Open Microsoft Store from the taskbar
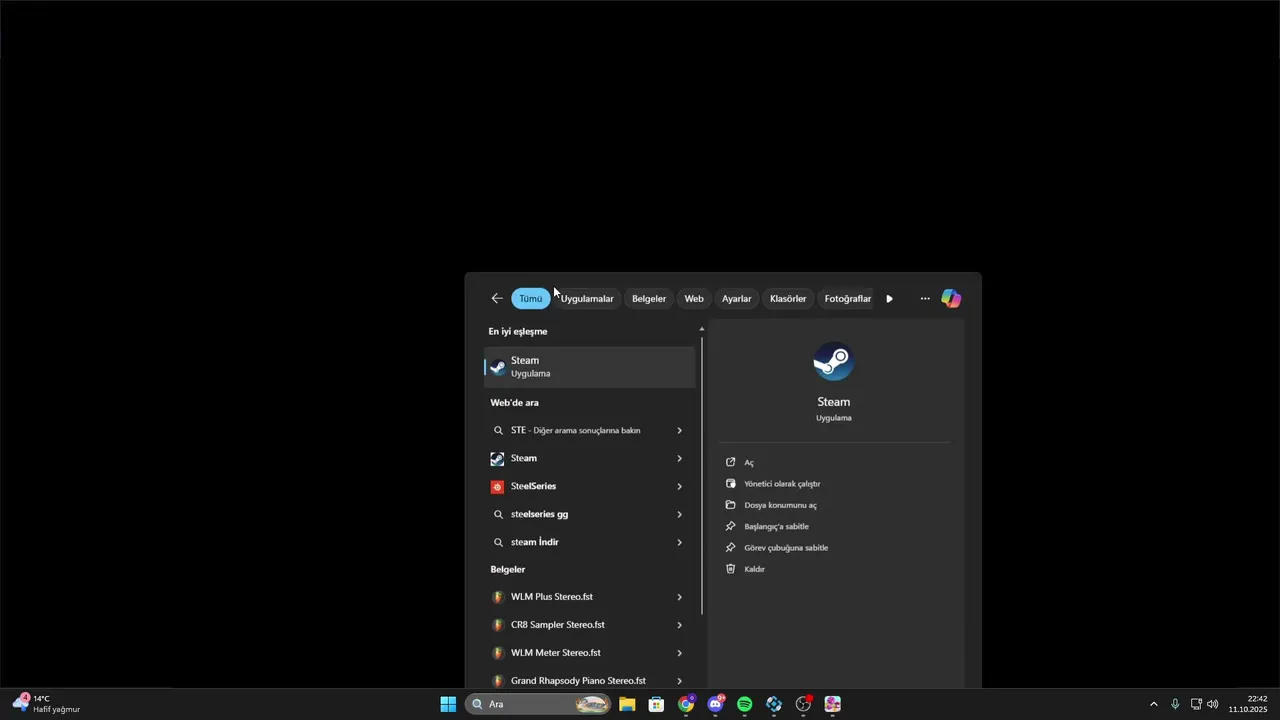Image resolution: width=1280 pixels, height=720 pixels. click(x=656, y=704)
